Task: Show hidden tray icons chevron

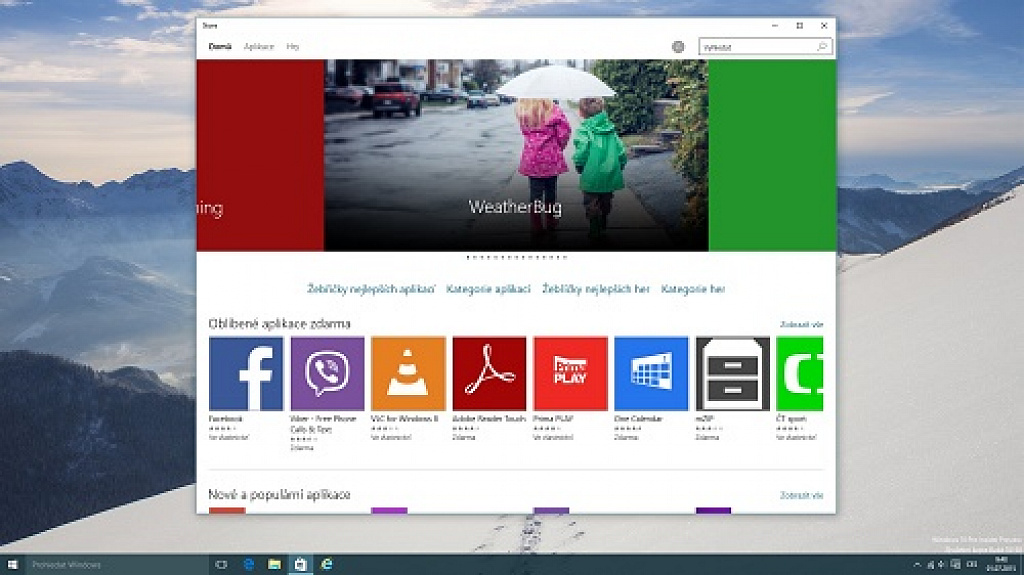Action: (x=917, y=565)
